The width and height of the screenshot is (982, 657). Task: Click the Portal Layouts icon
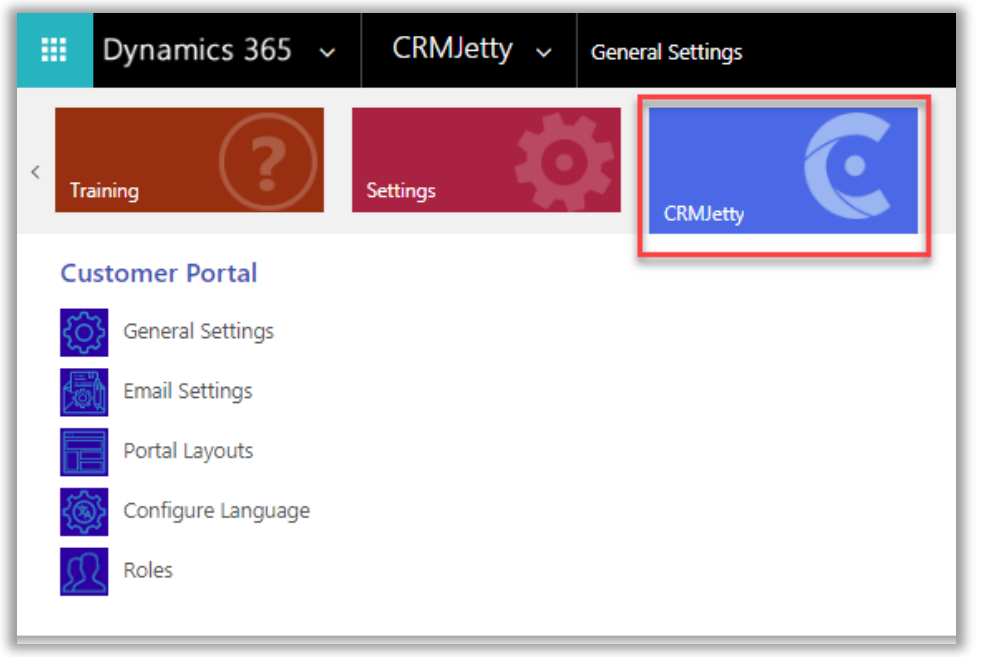(x=84, y=452)
